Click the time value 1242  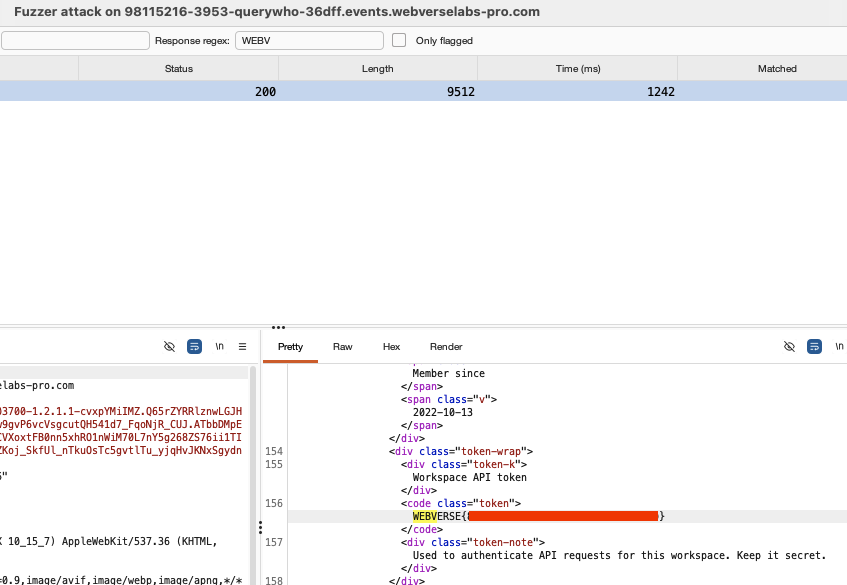(x=661, y=92)
